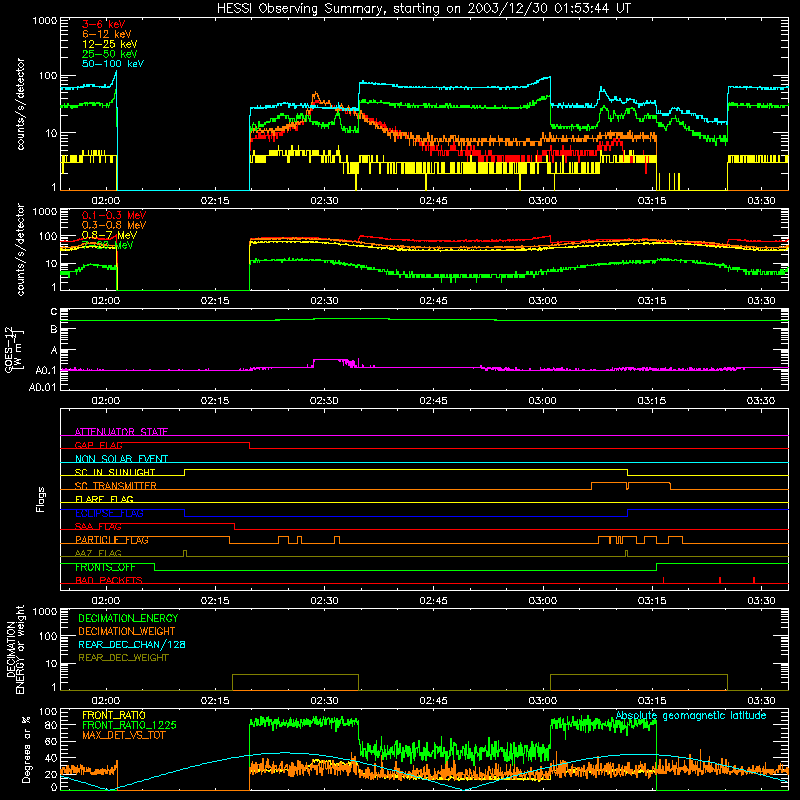This screenshot has height=800, width=800.
Task: Select the FLARE_FLAG label
Action: pos(104,499)
